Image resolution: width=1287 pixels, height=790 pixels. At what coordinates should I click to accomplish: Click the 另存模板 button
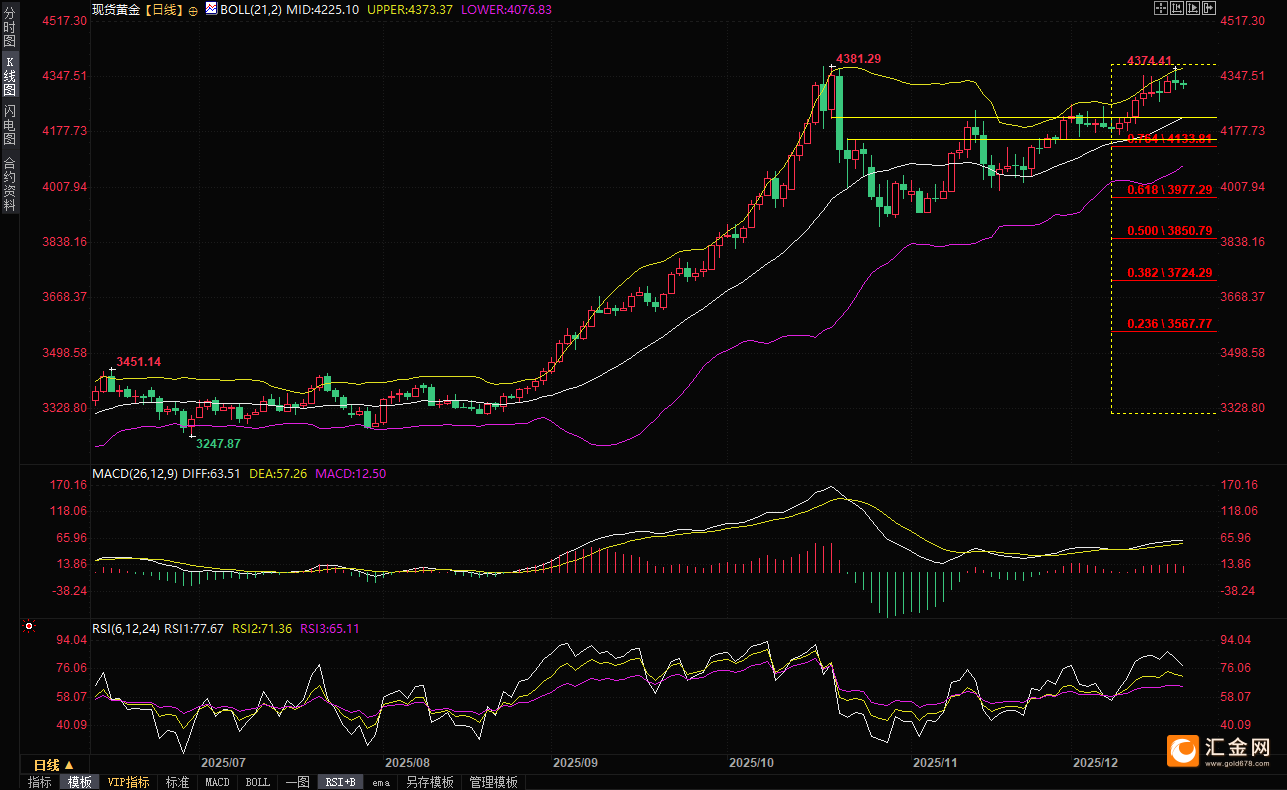[430, 782]
